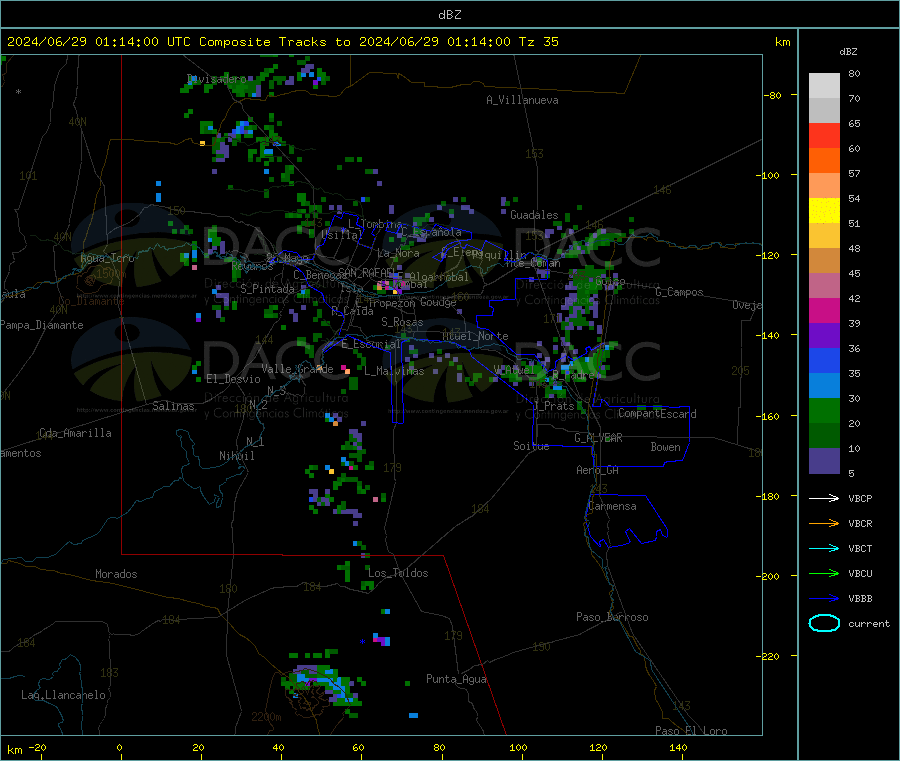Click the orange VBCR arrow legend icon
900x761 pixels.
(824, 523)
